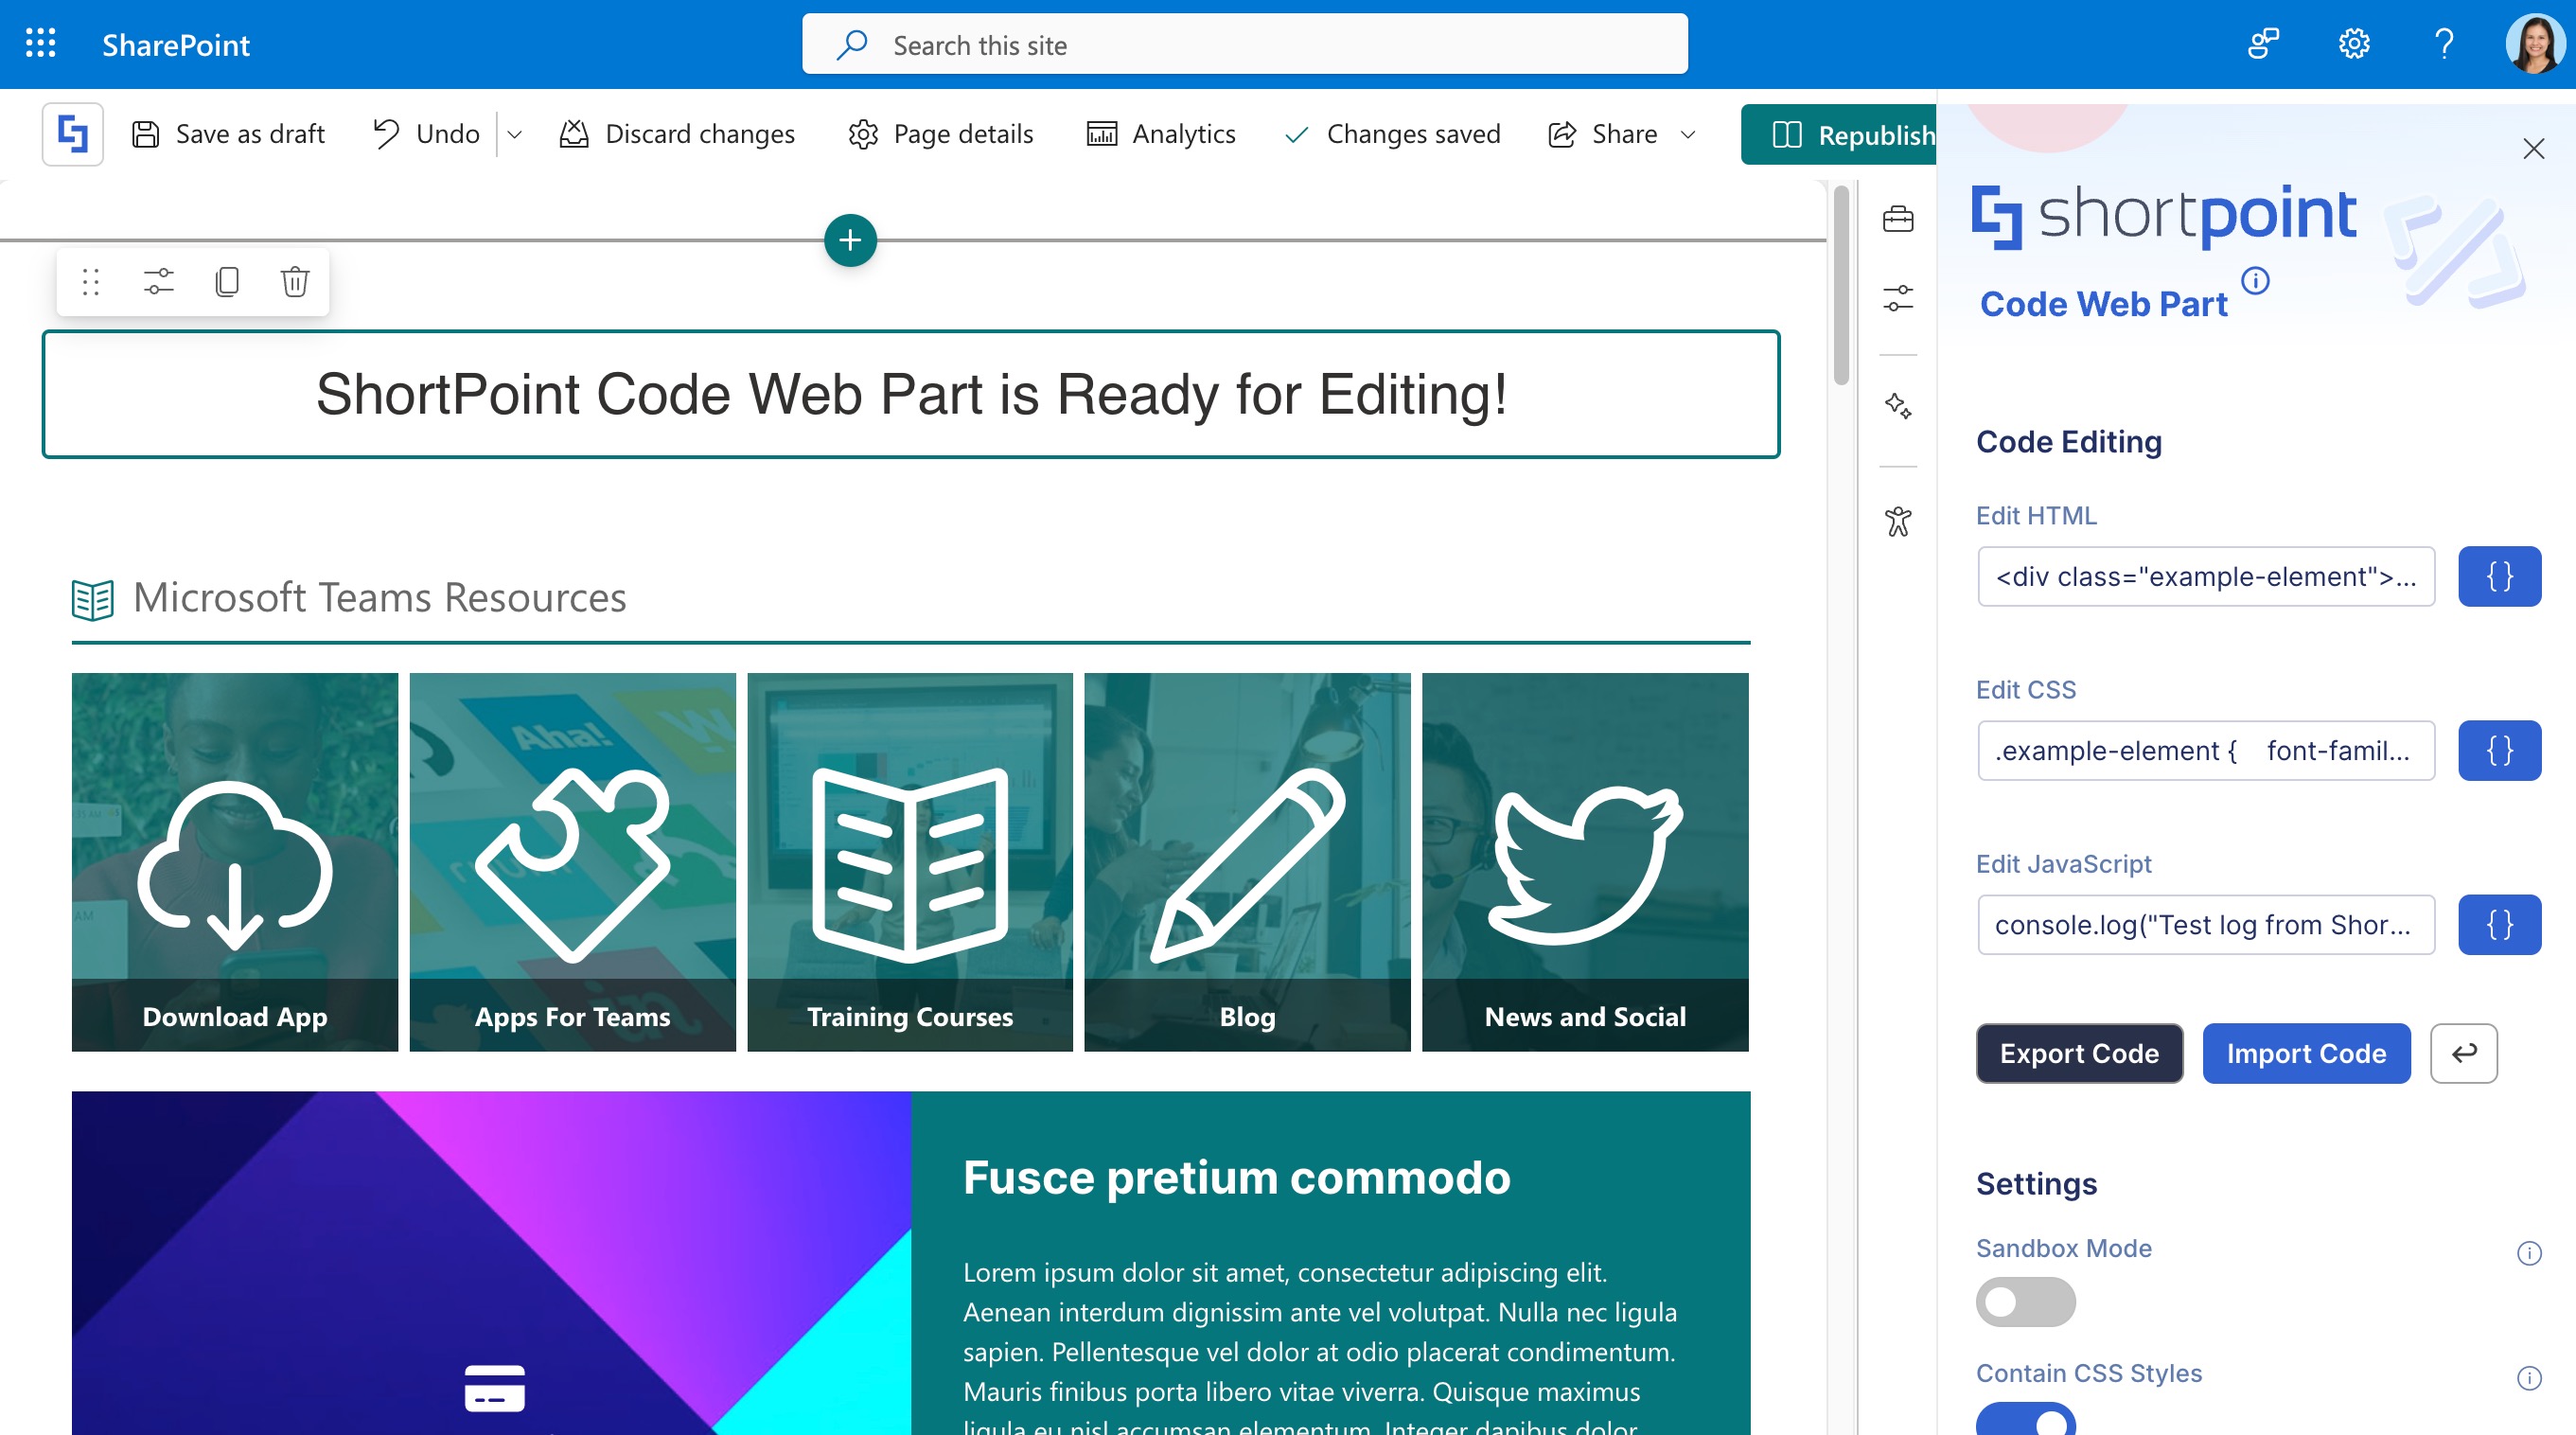Click the ShortPoint logo icon in toolbar
Screen dimensions: 2576x1435
(72, 134)
